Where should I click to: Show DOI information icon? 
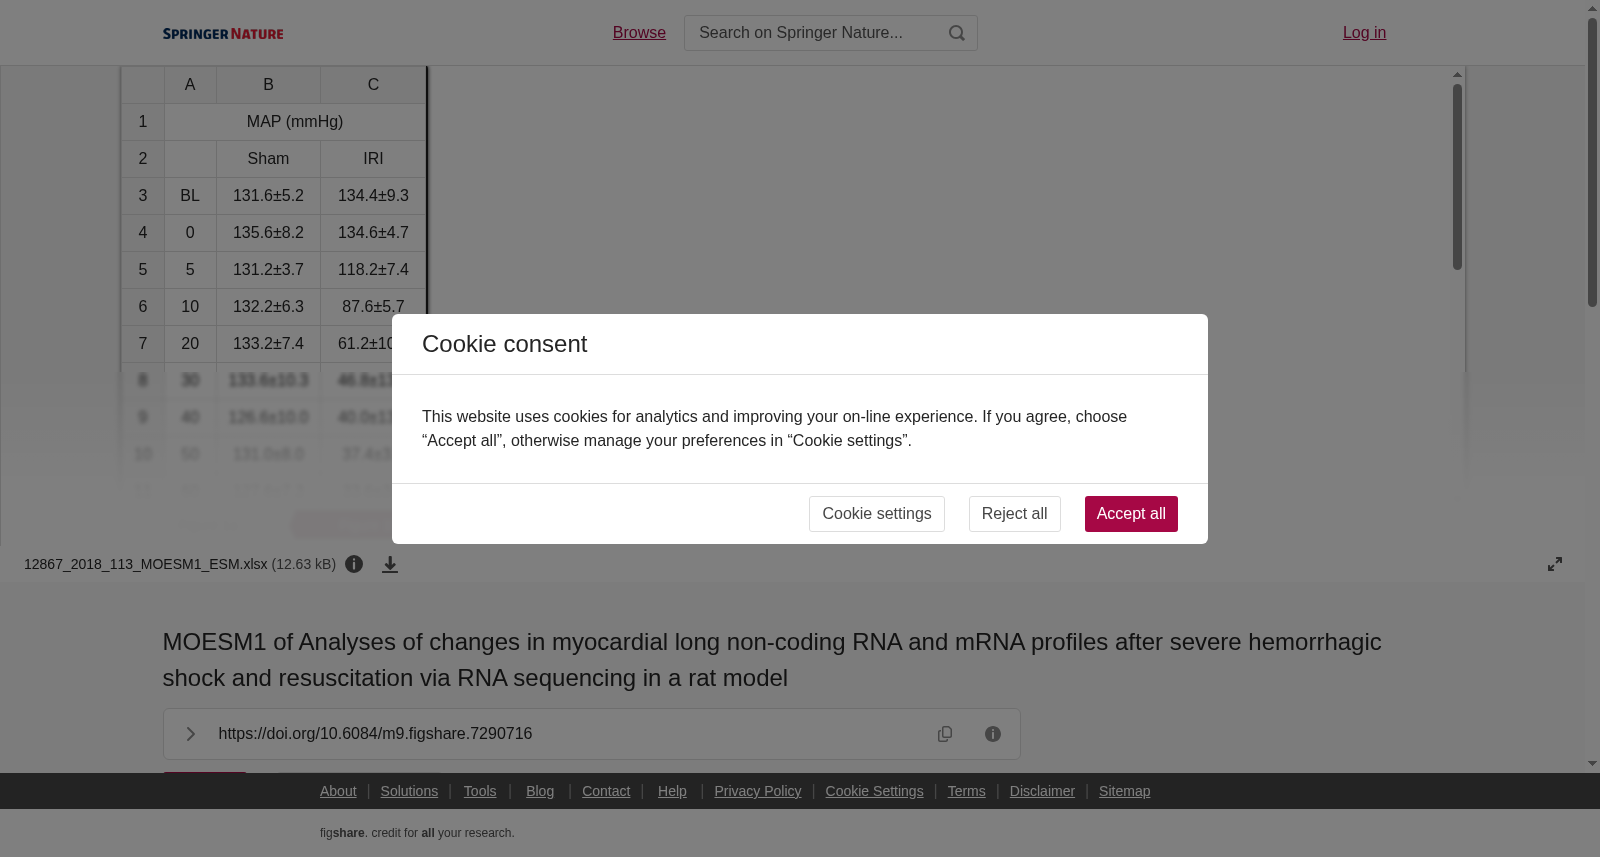993,734
